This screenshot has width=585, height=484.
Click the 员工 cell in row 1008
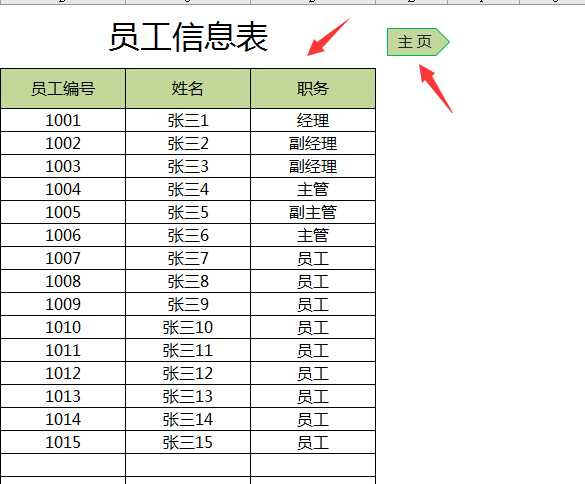coord(313,281)
